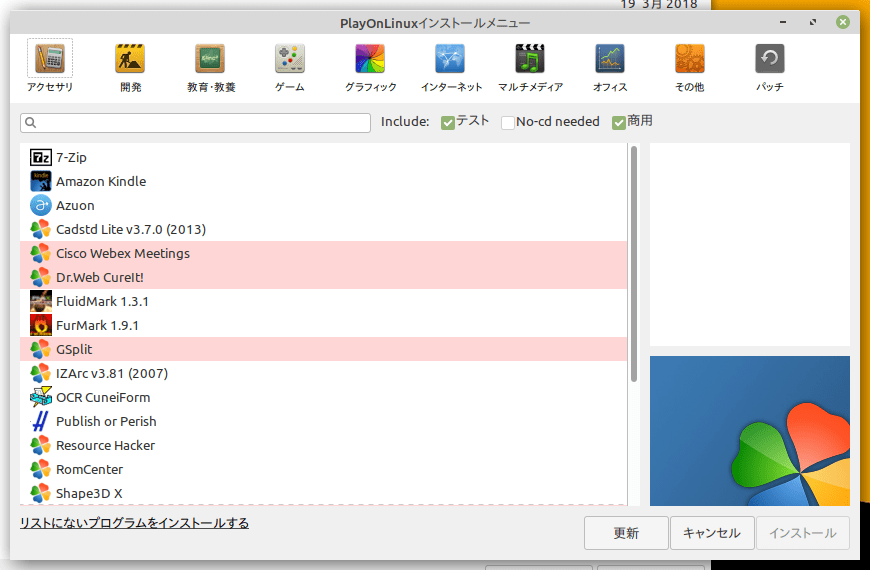Click the GSplit clover icon

pyautogui.click(x=41, y=350)
